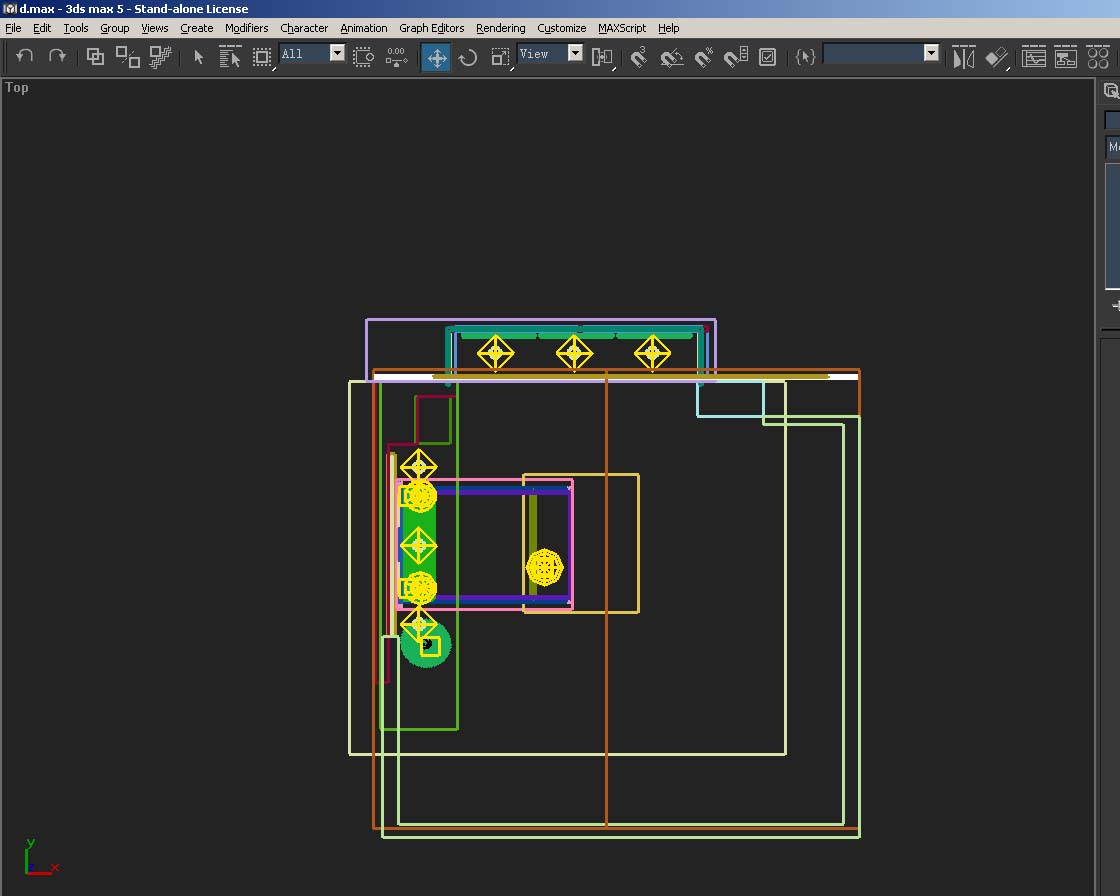The width and height of the screenshot is (1120, 896).
Task: Enable the Percent Snap toggle
Action: point(704,57)
